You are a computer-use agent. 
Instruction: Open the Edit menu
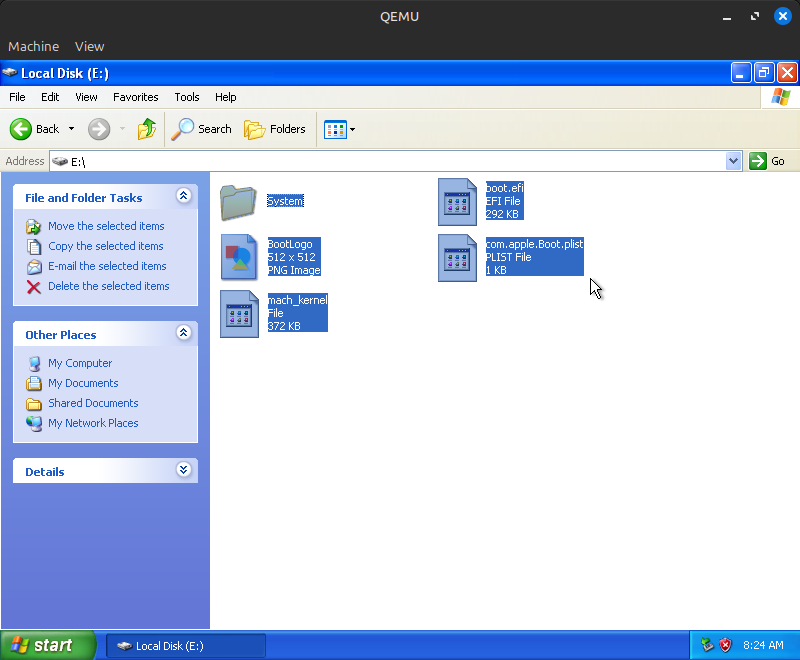(50, 97)
